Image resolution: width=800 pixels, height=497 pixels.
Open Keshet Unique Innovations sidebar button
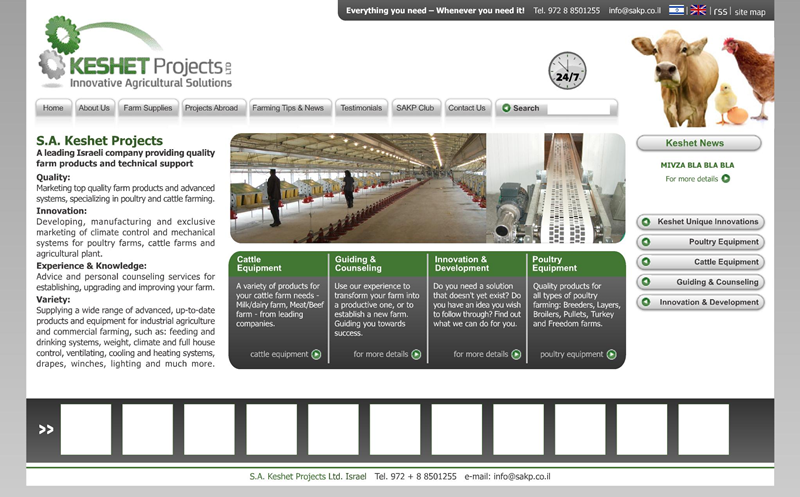(701, 222)
